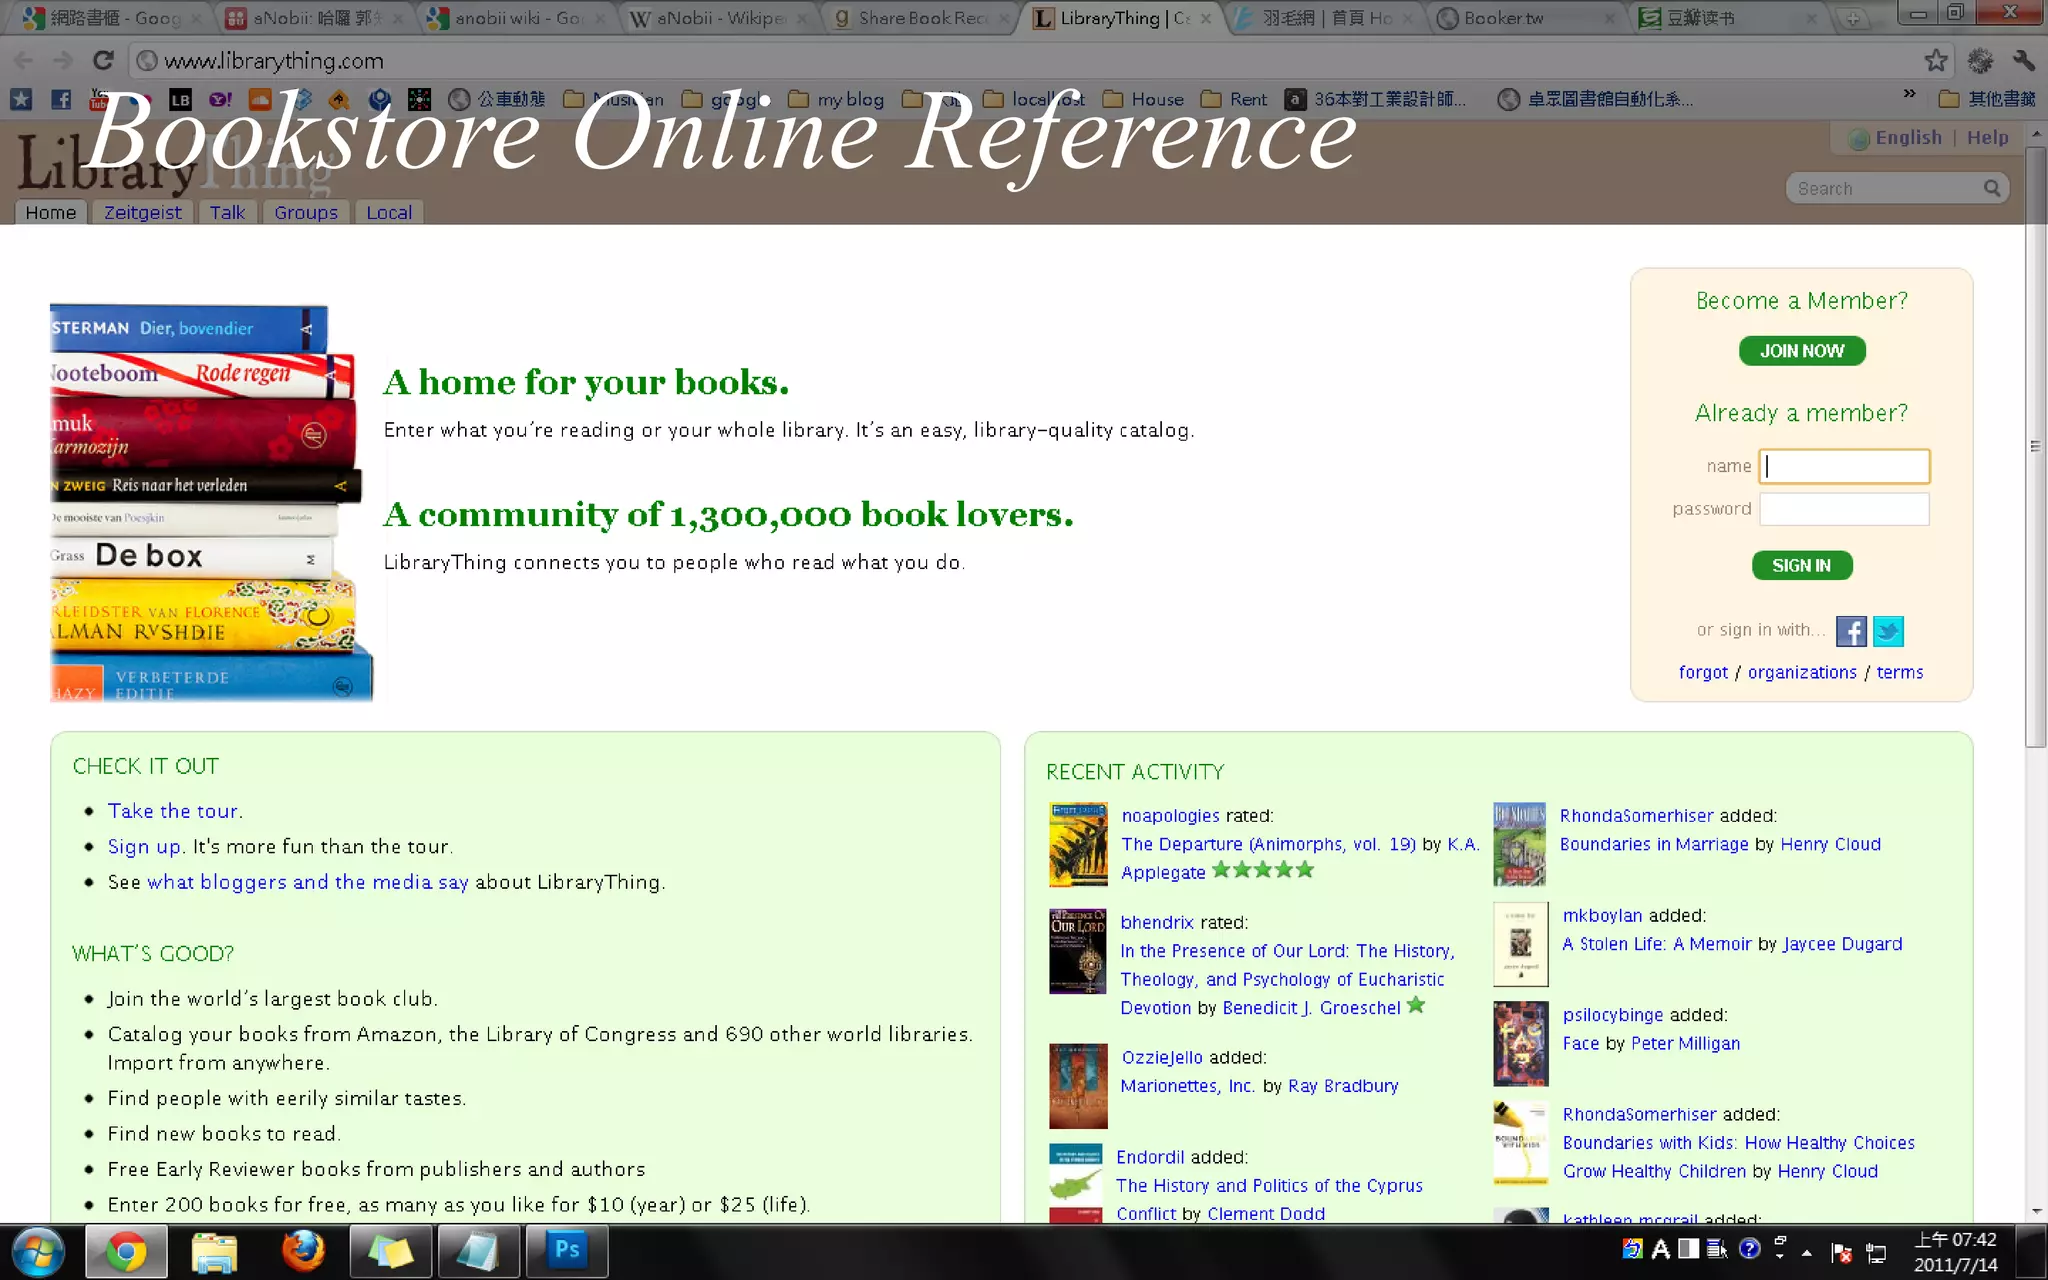Screen dimensions: 2048x1280
Task: Open the Talk site tab
Action: point(227,212)
